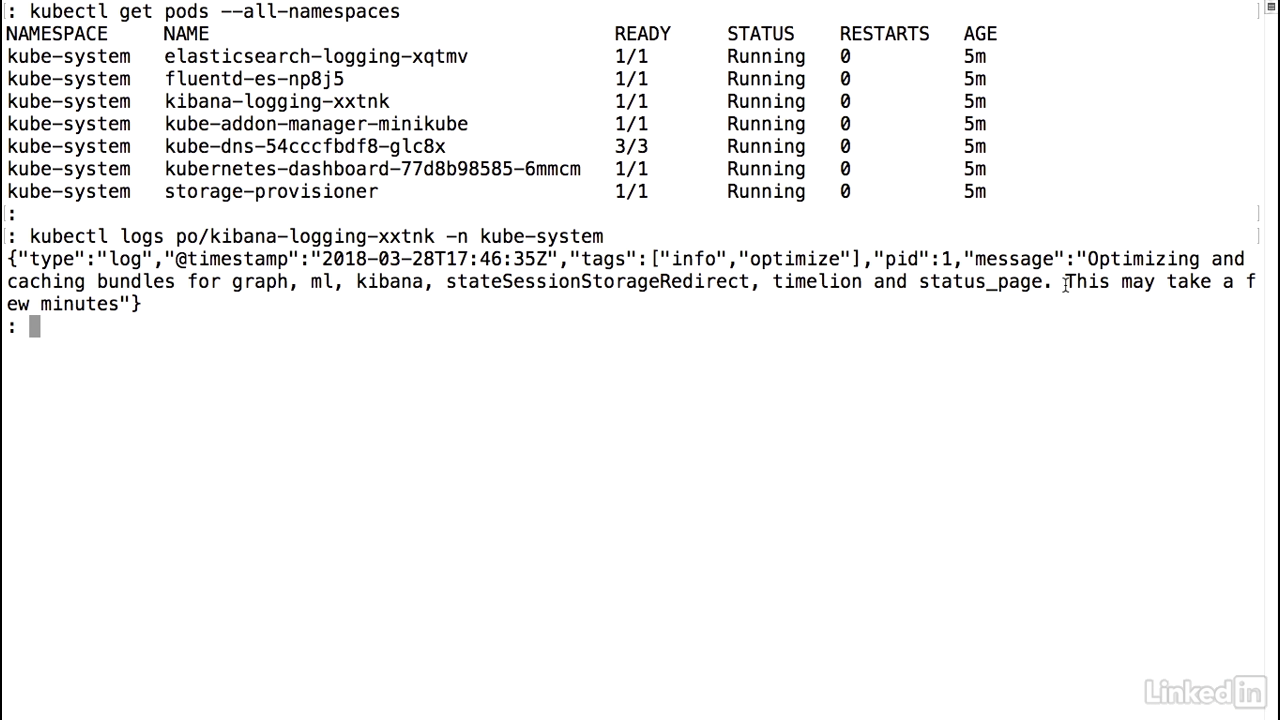Click the terminal cursor block at the prompt
Image resolution: width=1280 pixels, height=720 pixels.
point(34,326)
